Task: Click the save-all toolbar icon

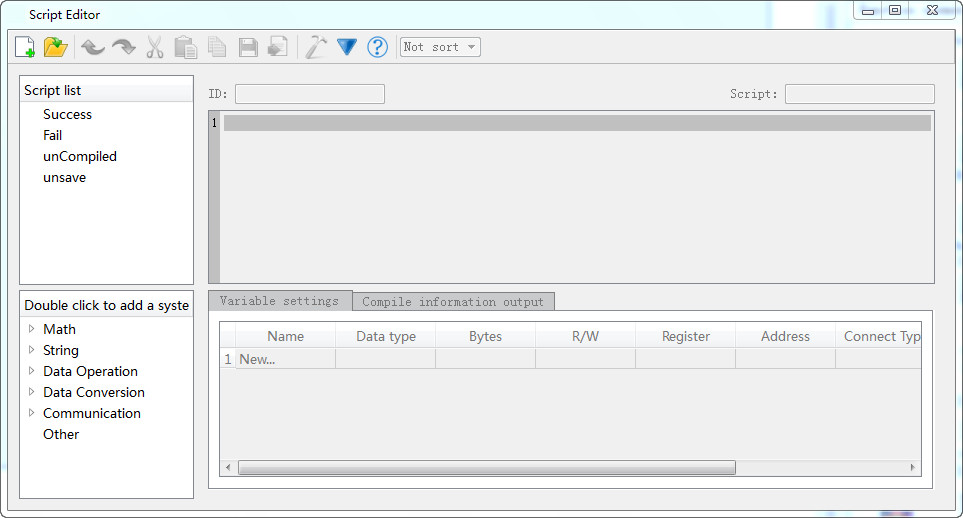Action: point(278,47)
